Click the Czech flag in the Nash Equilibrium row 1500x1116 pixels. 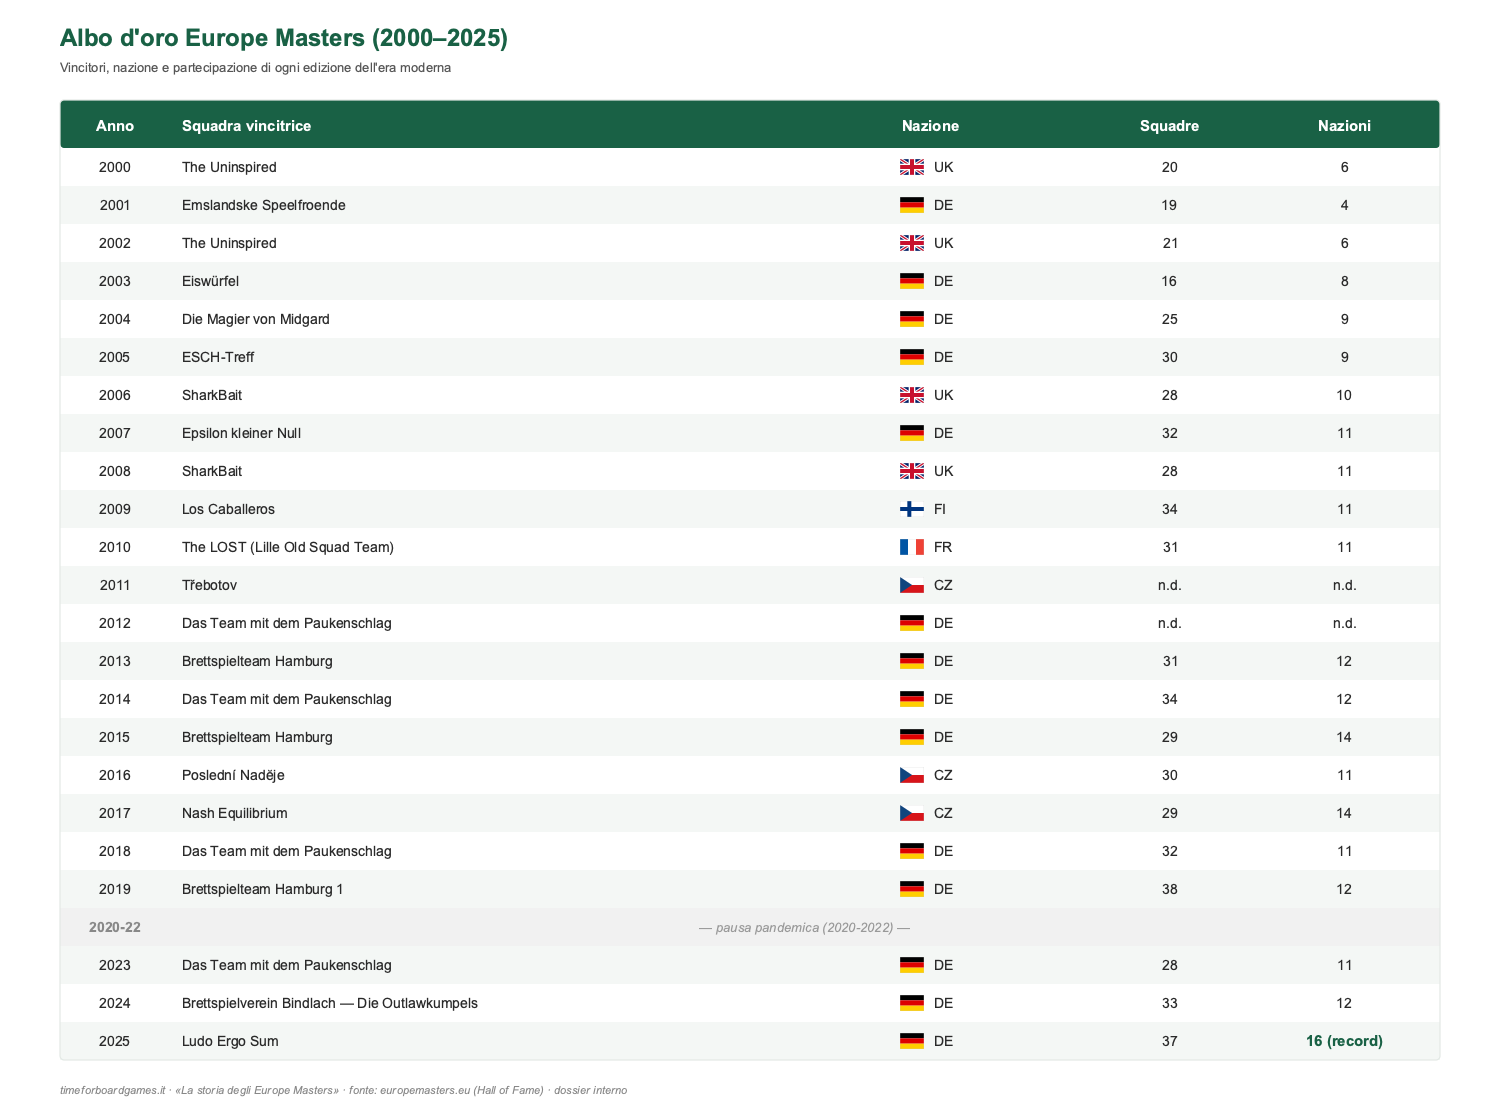(x=911, y=813)
